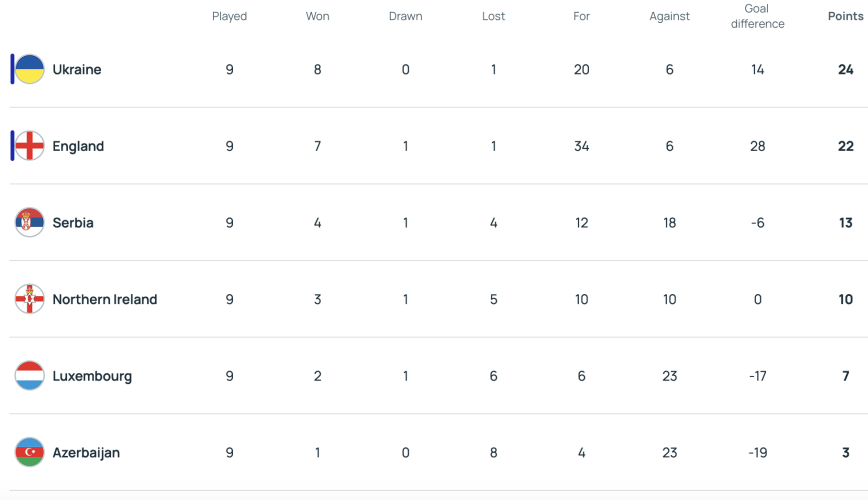This screenshot has height=500, width=868.
Task: Open the Luxembourg team name
Action: click(92, 376)
